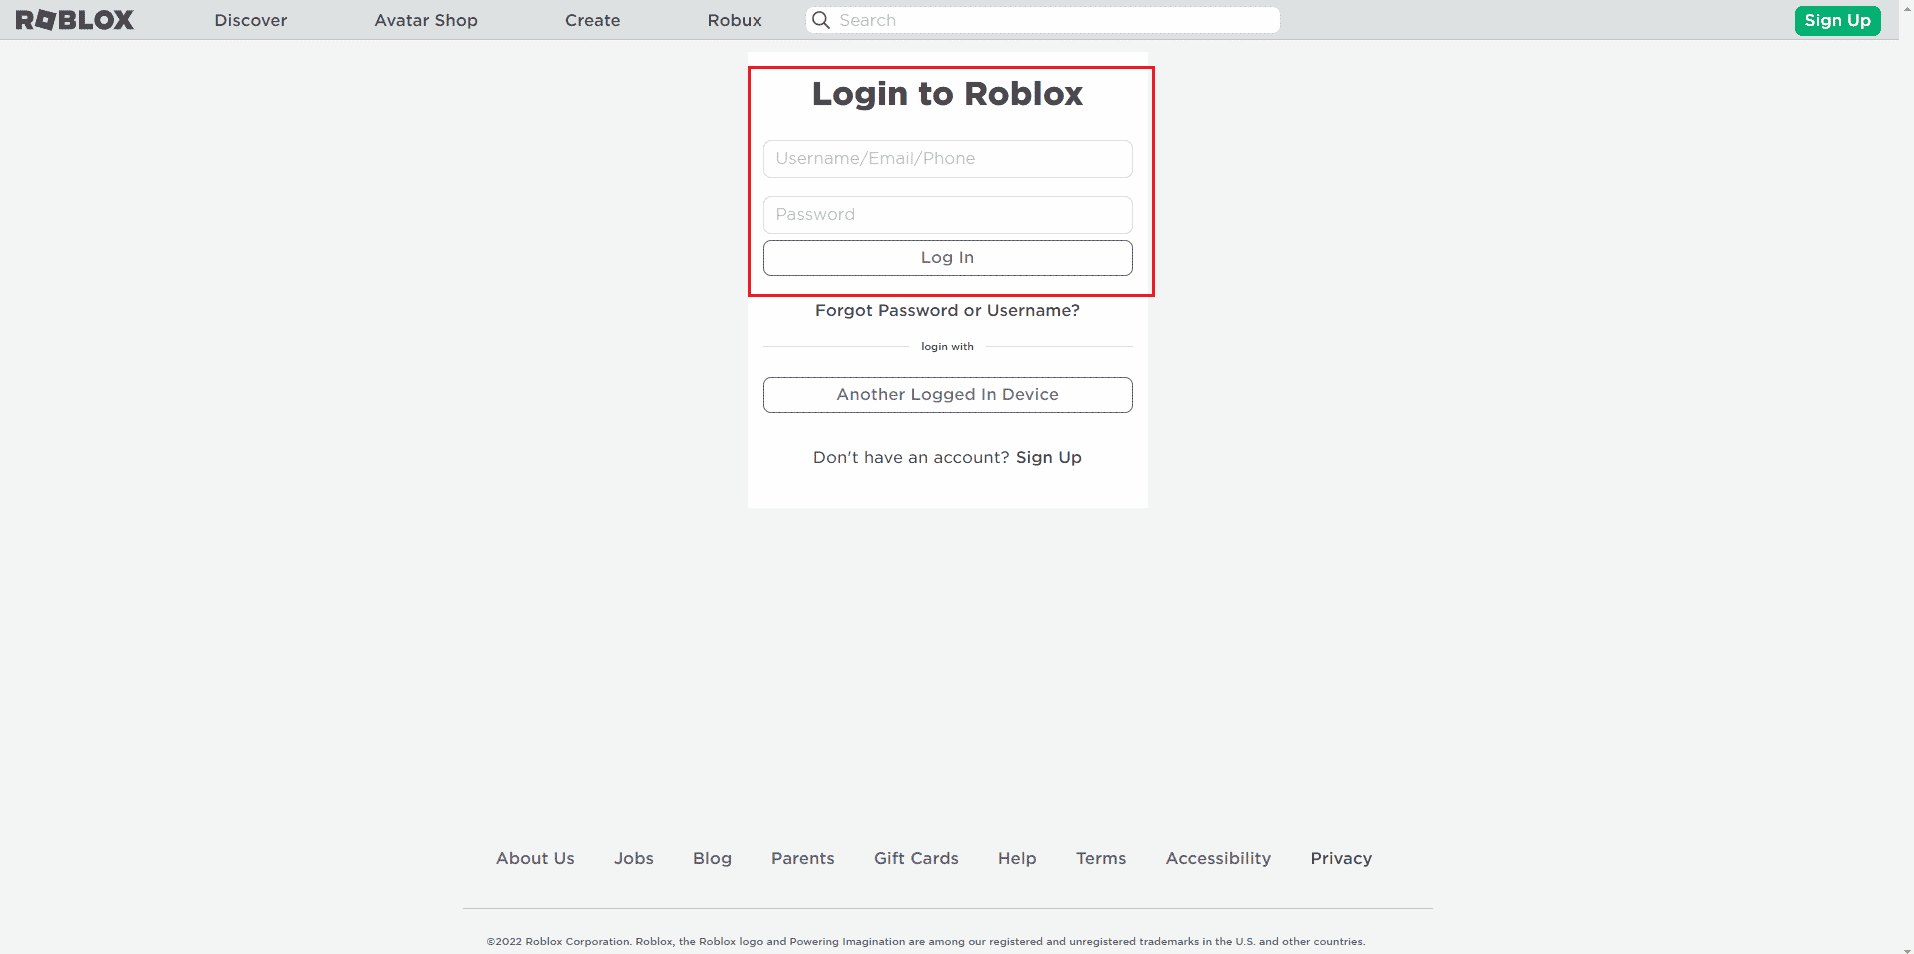Click the Roblox logo
The width and height of the screenshot is (1914, 954).
tap(75, 20)
